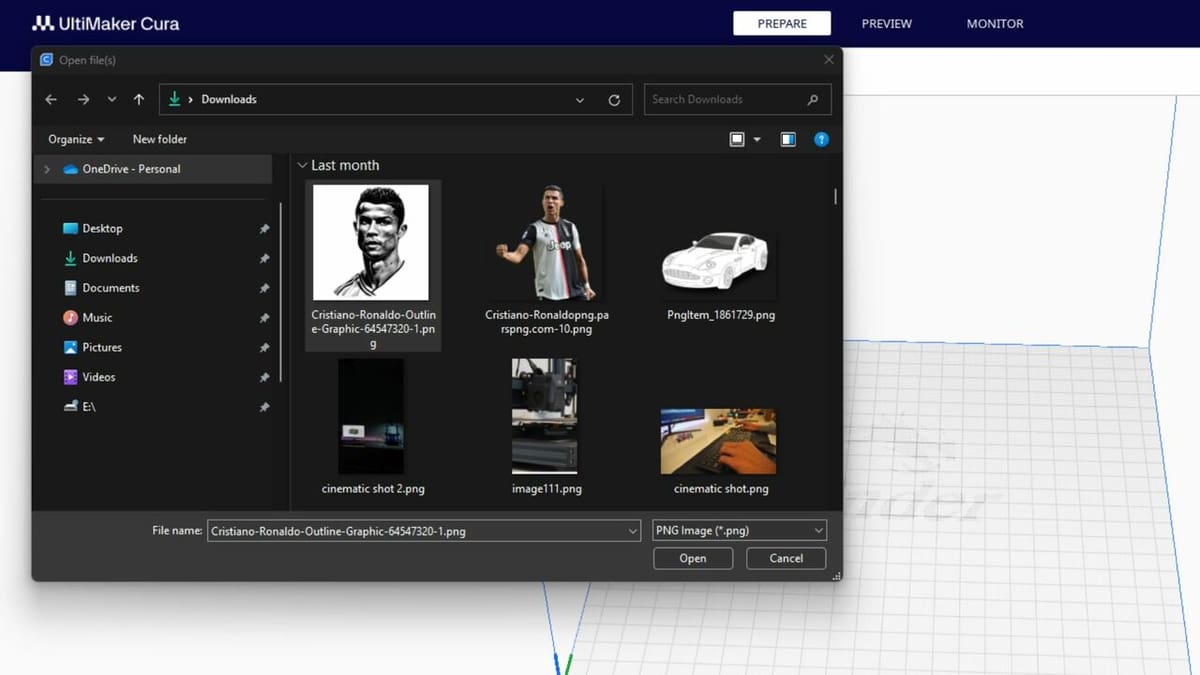Image resolution: width=1200 pixels, height=675 pixels.
Task: Select the PngItem_1861729 car thumbnail
Action: (x=716, y=260)
